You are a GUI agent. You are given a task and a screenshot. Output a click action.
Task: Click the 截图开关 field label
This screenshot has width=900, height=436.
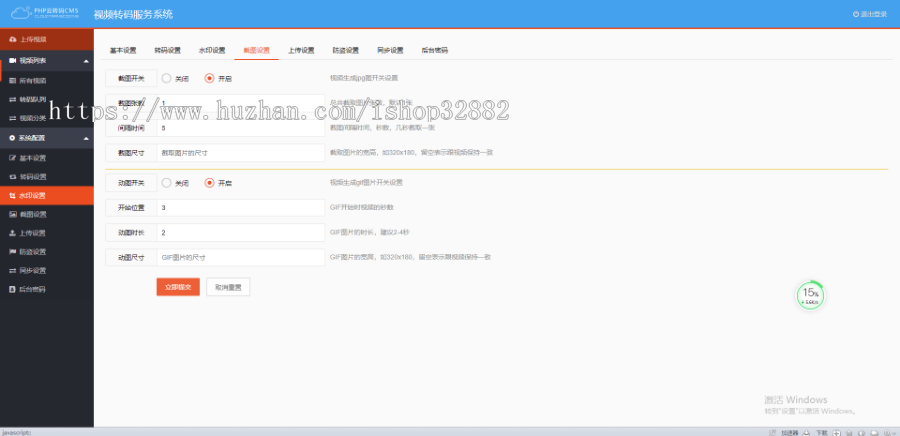tap(131, 79)
